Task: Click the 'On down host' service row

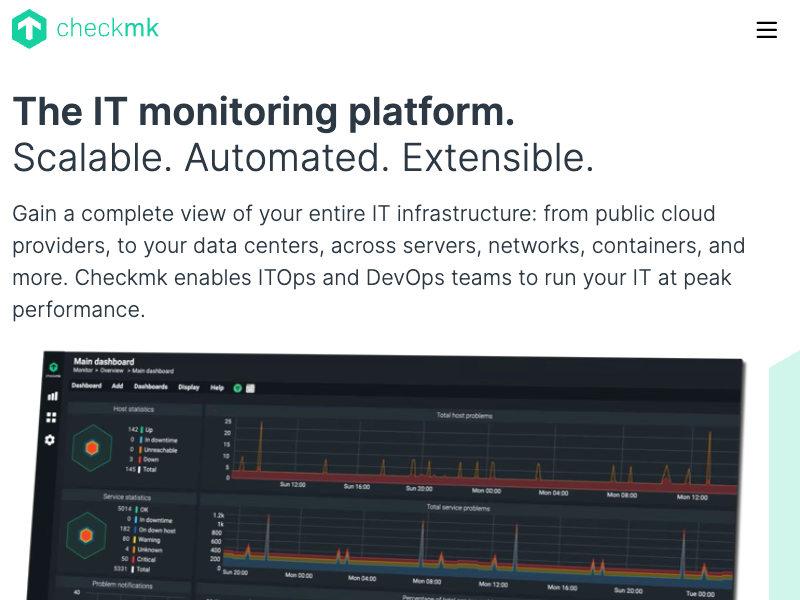Action: [x=148, y=530]
